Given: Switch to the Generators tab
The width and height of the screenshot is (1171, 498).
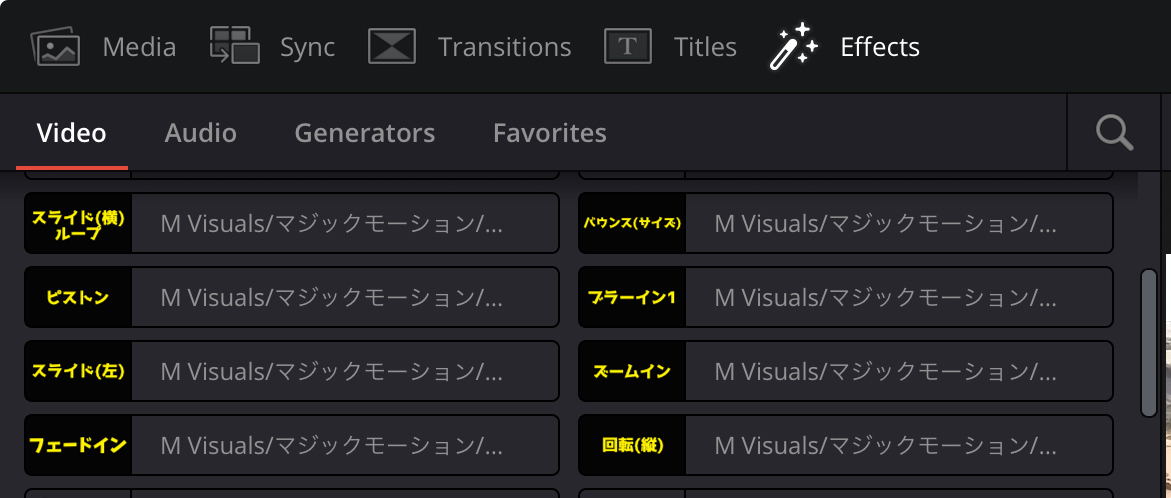Looking at the screenshot, I should (x=364, y=133).
